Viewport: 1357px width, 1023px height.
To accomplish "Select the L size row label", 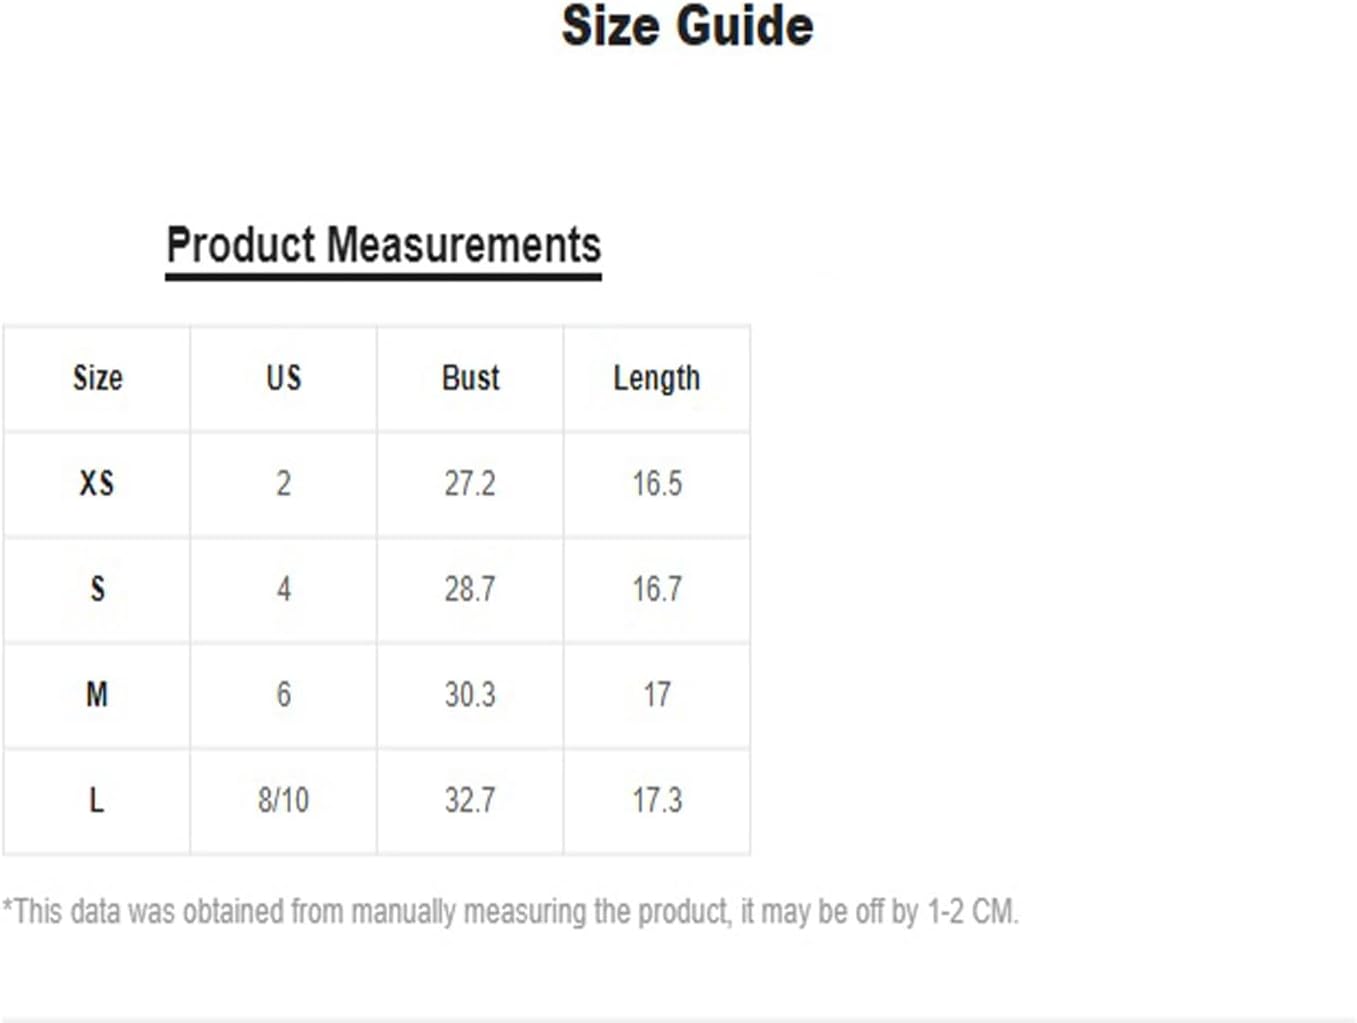I will pyautogui.click(x=97, y=800).
